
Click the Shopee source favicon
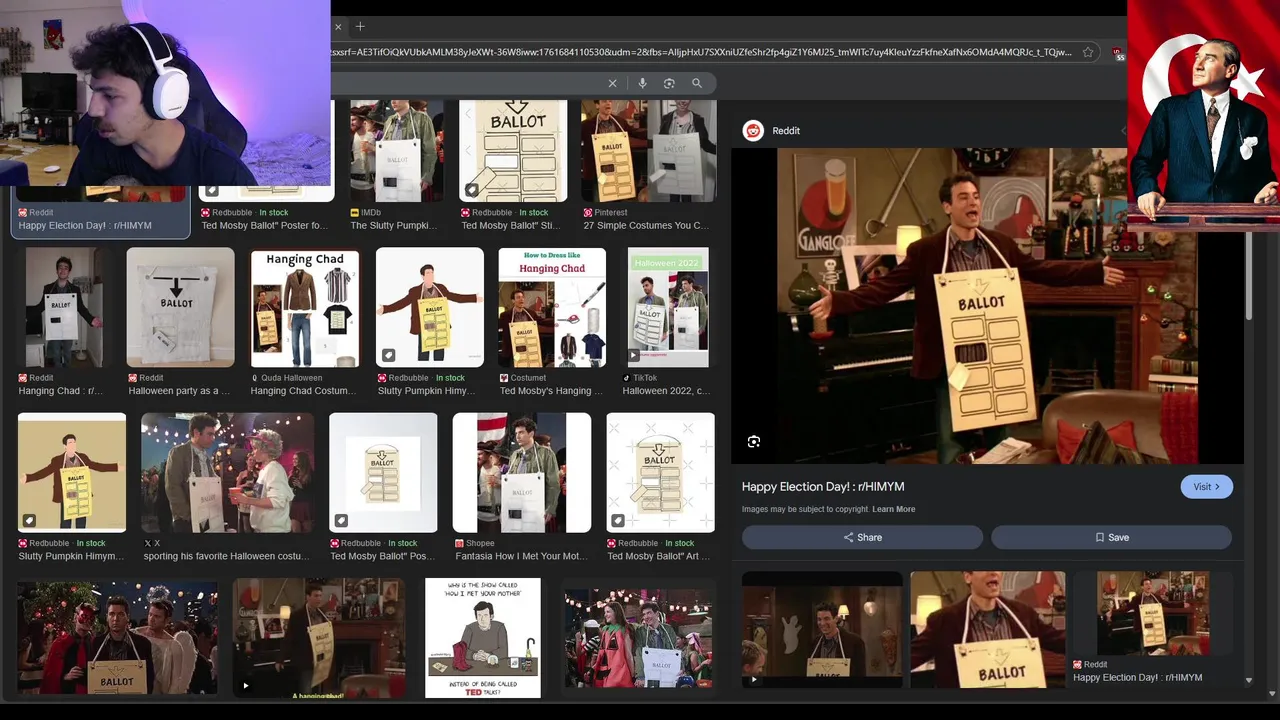point(460,543)
